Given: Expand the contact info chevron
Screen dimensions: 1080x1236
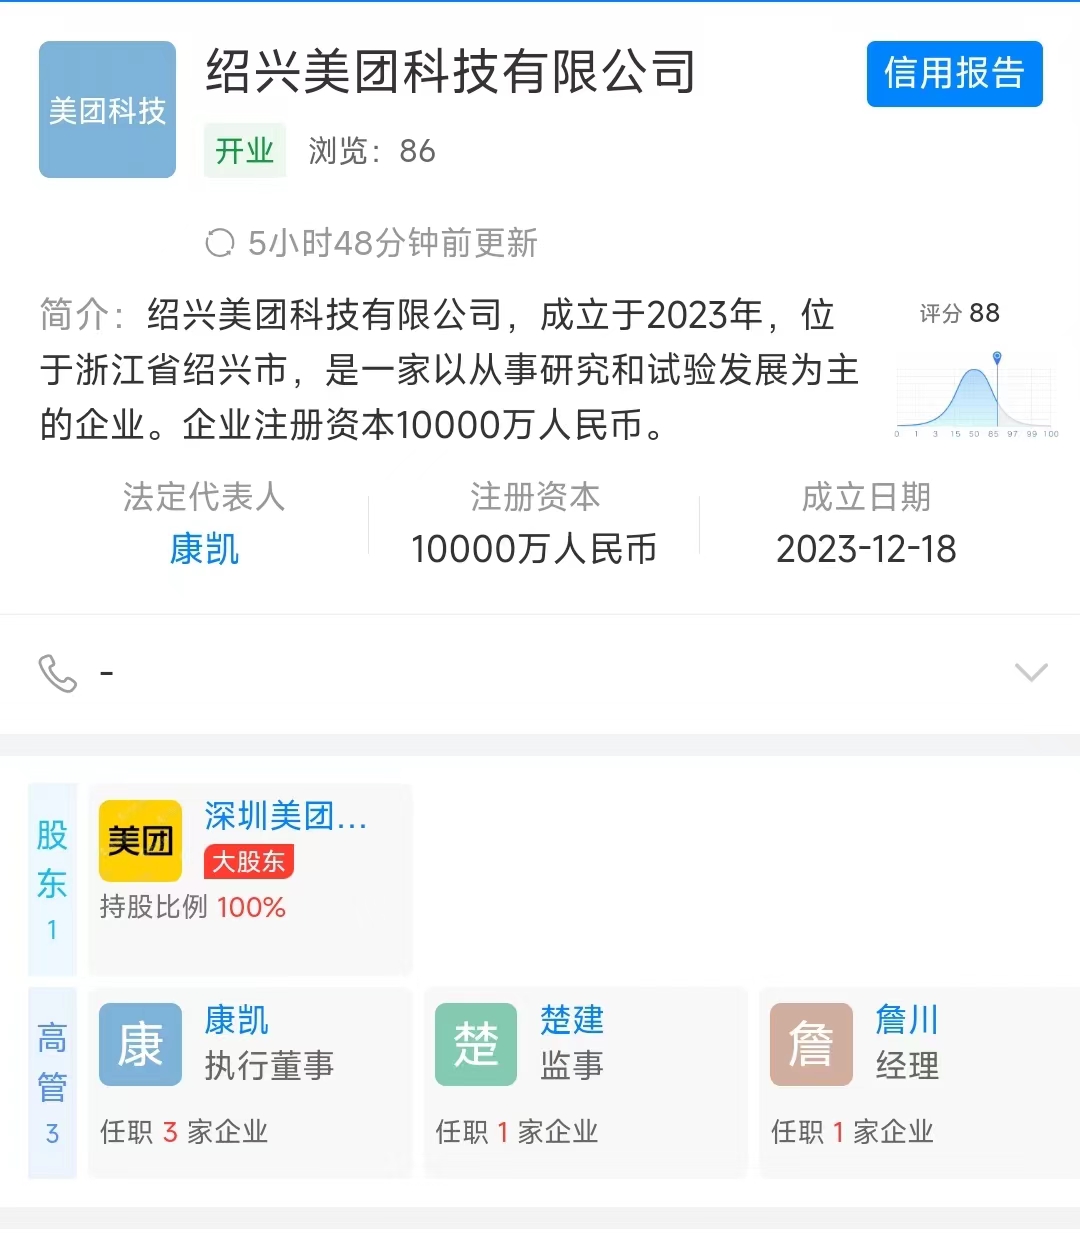Looking at the screenshot, I should (x=1030, y=672).
